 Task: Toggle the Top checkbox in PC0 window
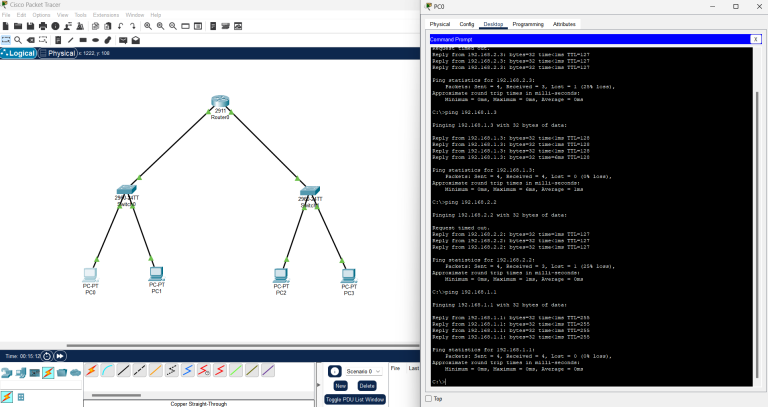pos(429,399)
